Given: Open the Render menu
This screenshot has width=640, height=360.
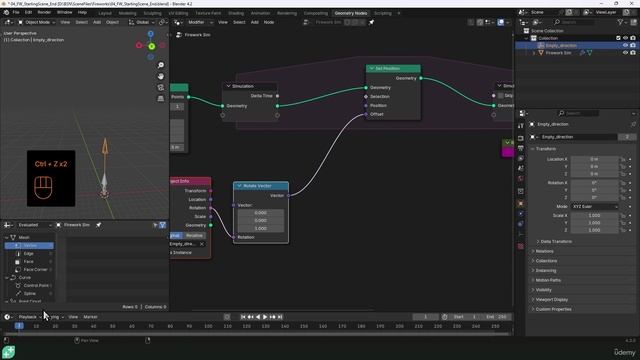Looking at the screenshot, I should [44, 13].
